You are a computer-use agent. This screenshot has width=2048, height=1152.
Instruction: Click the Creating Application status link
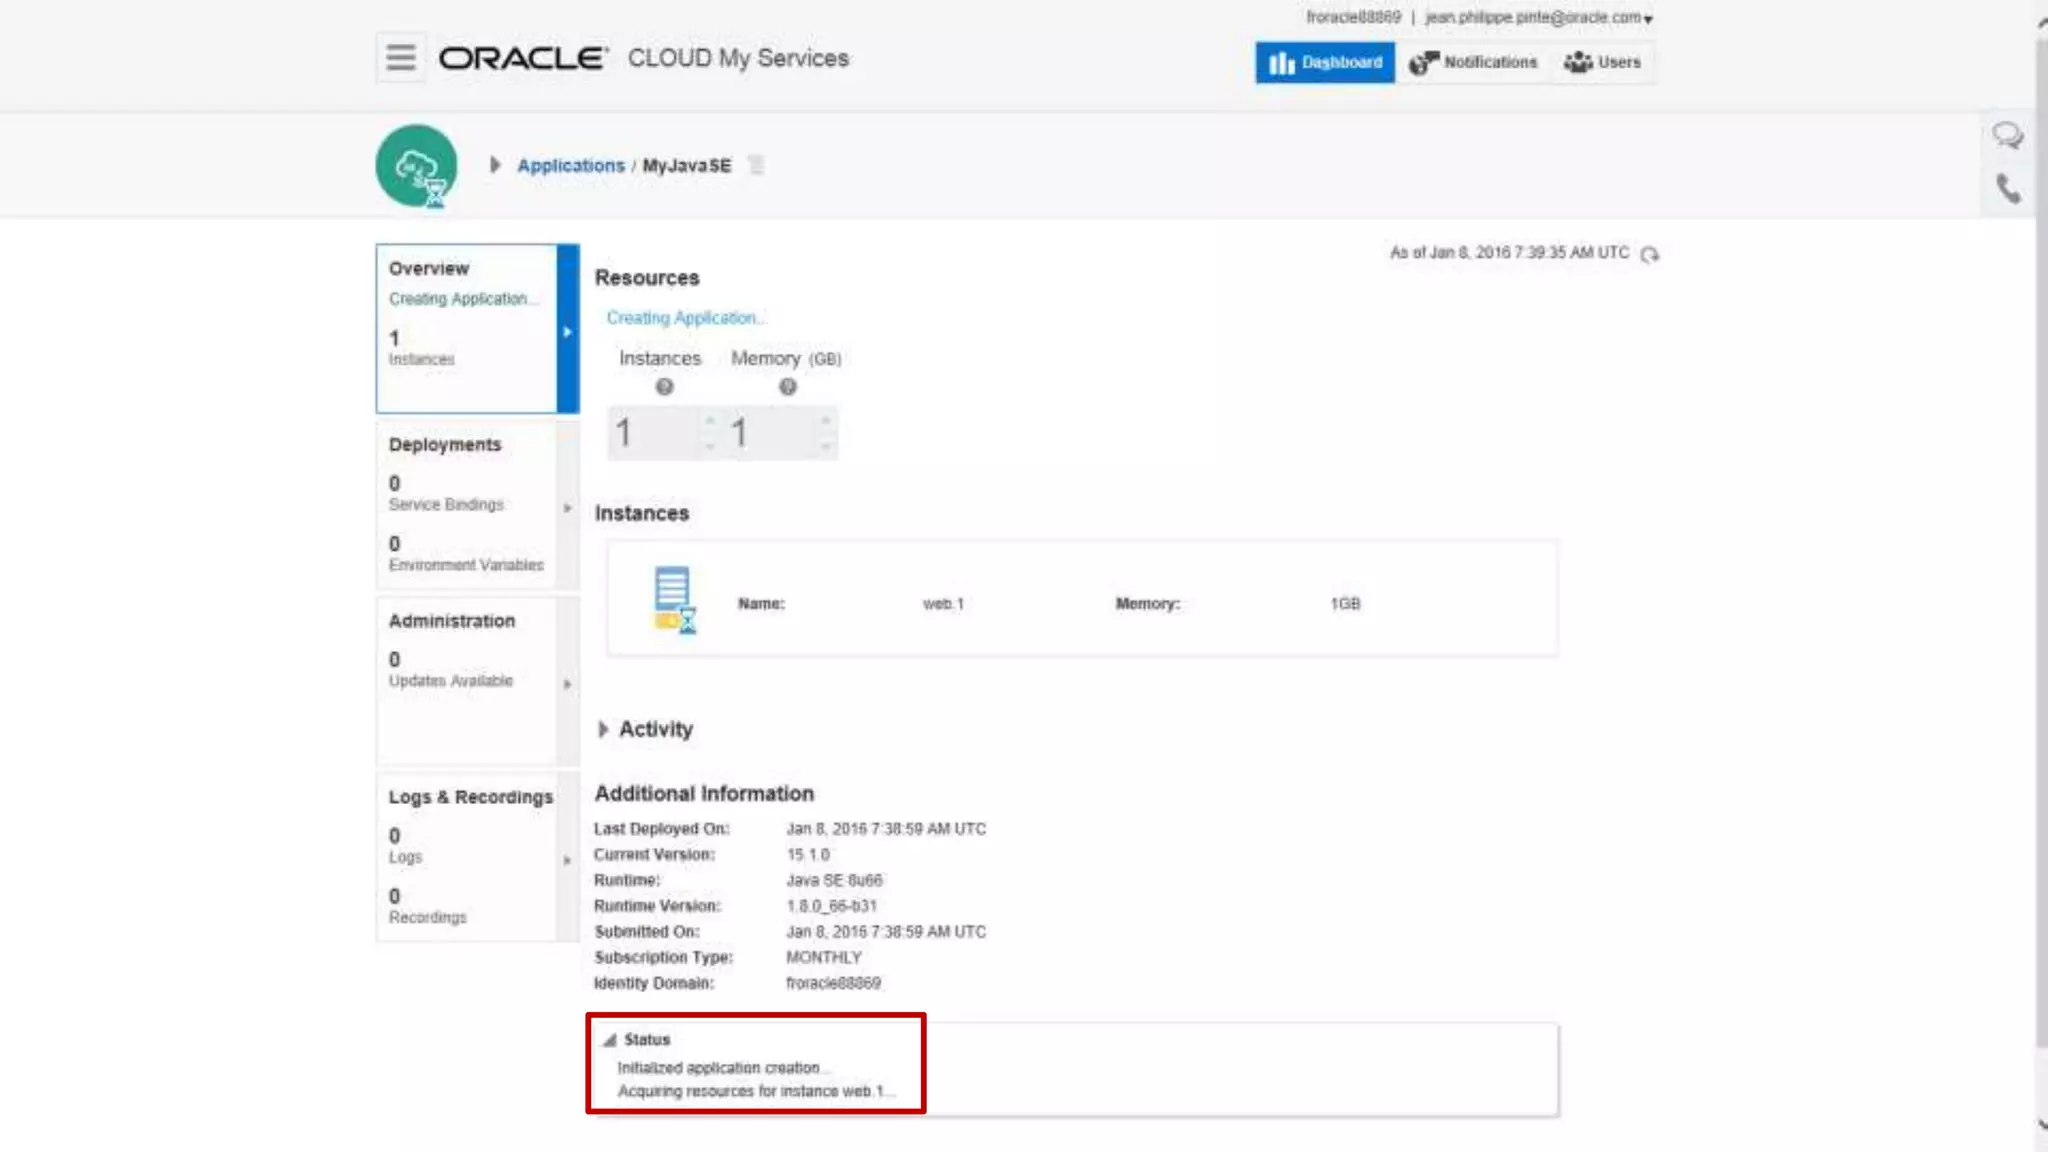685,318
